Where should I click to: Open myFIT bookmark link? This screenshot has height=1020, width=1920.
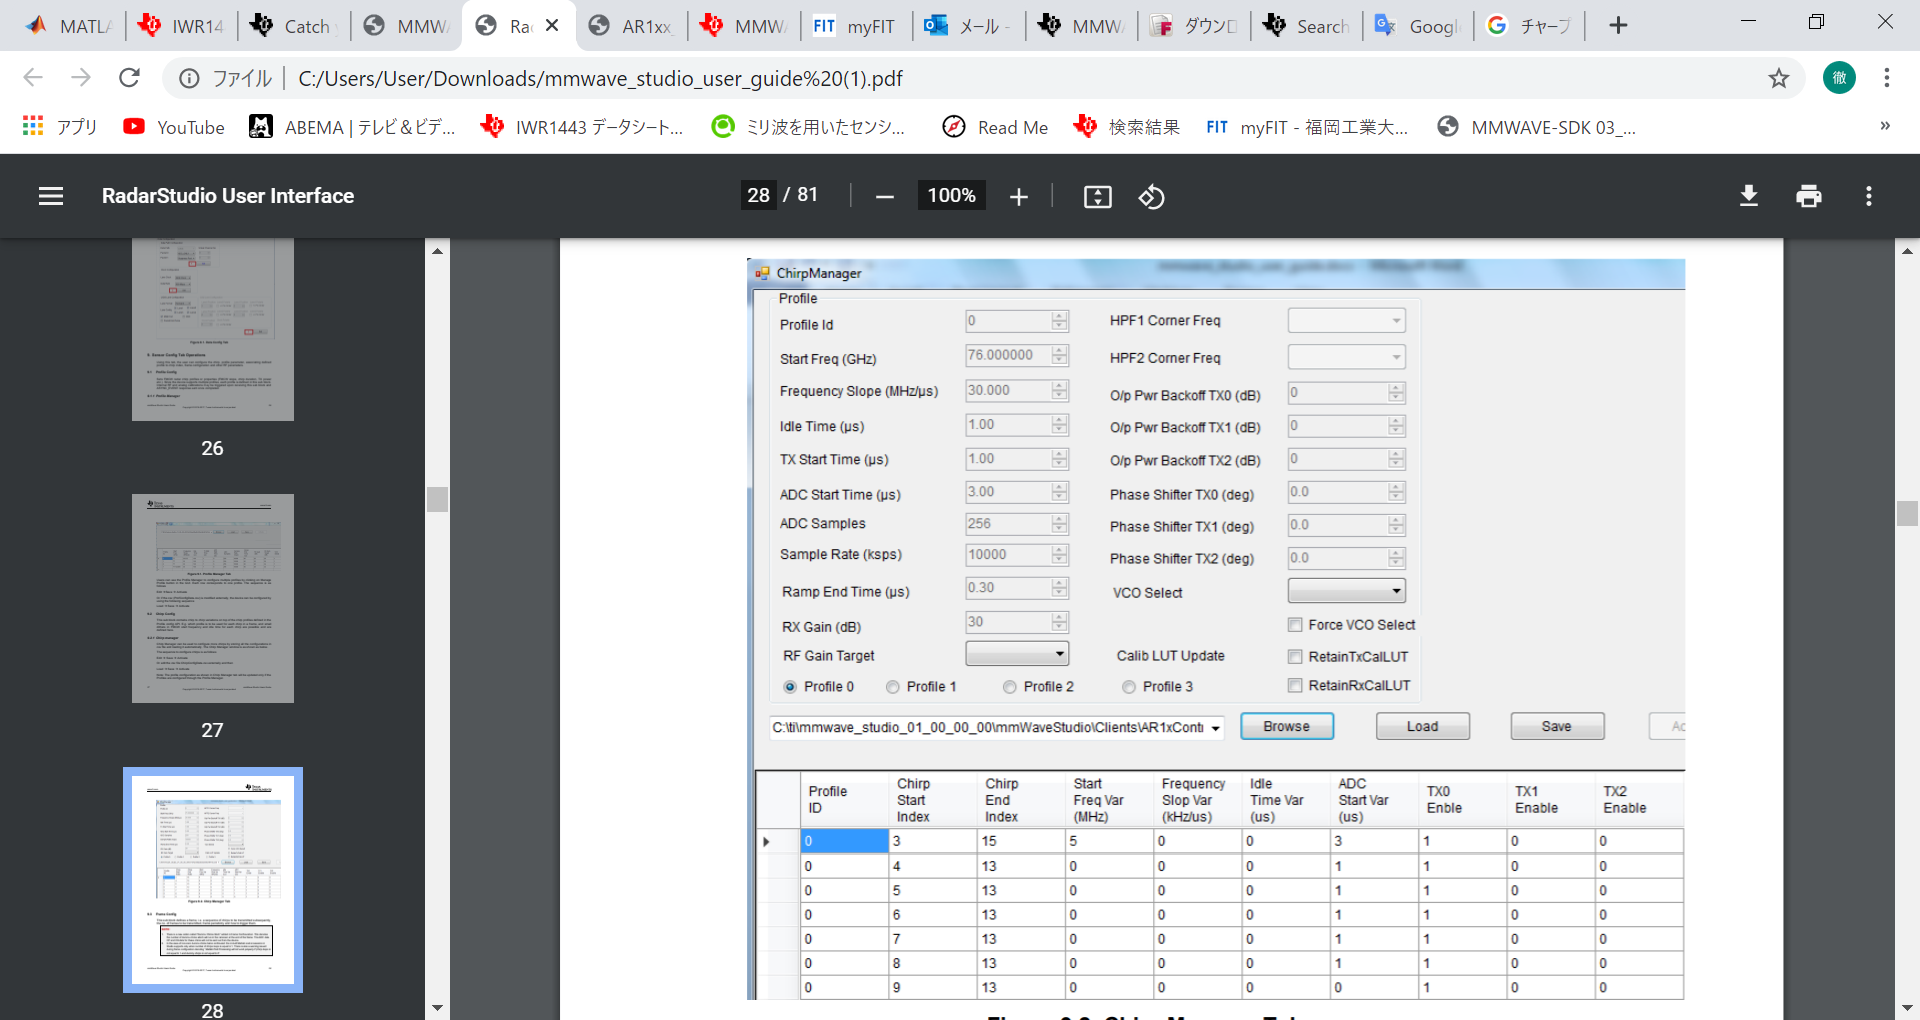pyautogui.click(x=1307, y=127)
